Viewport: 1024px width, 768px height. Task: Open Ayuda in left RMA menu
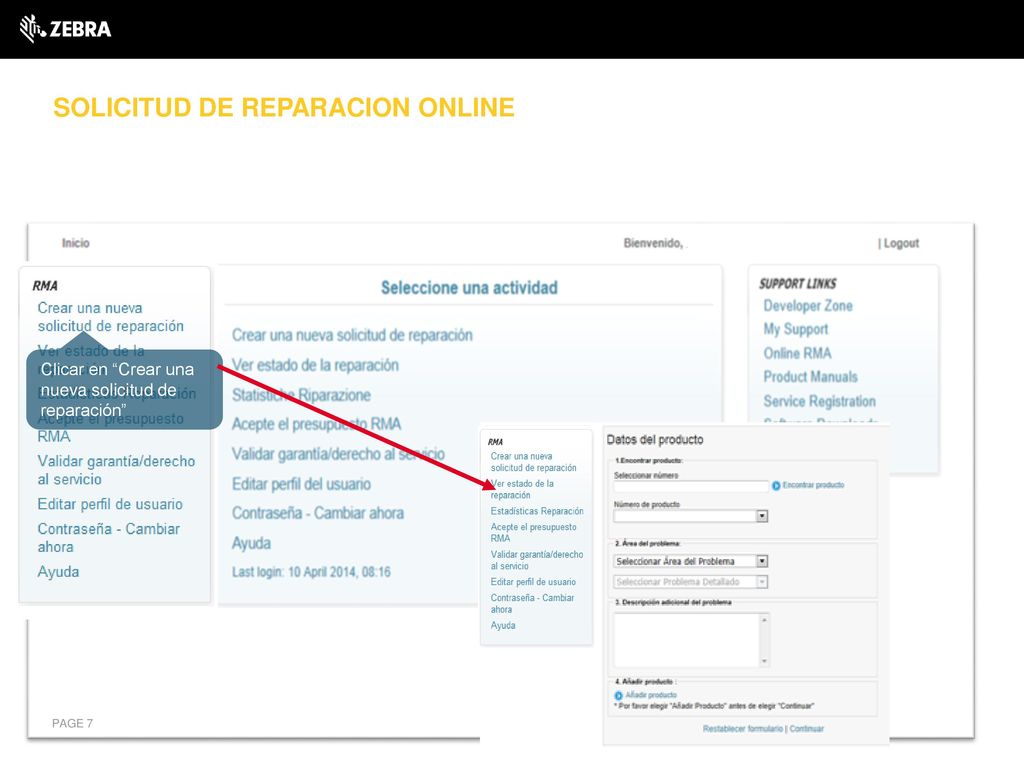click(58, 572)
